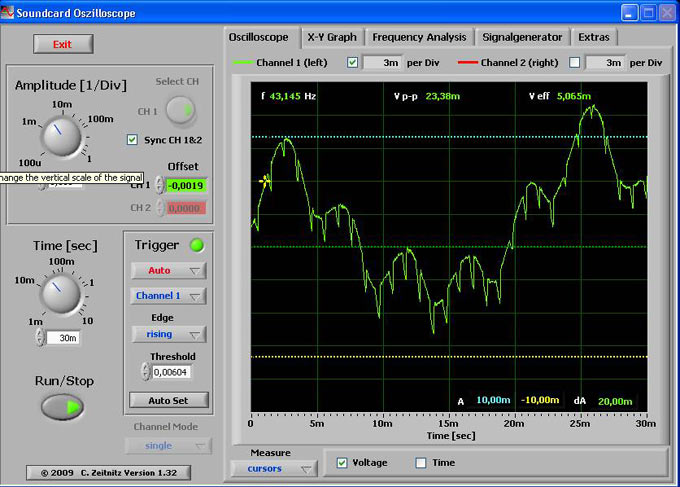Click the CH 1 offset stepper arrows
This screenshot has width=680, height=487.
160,185
